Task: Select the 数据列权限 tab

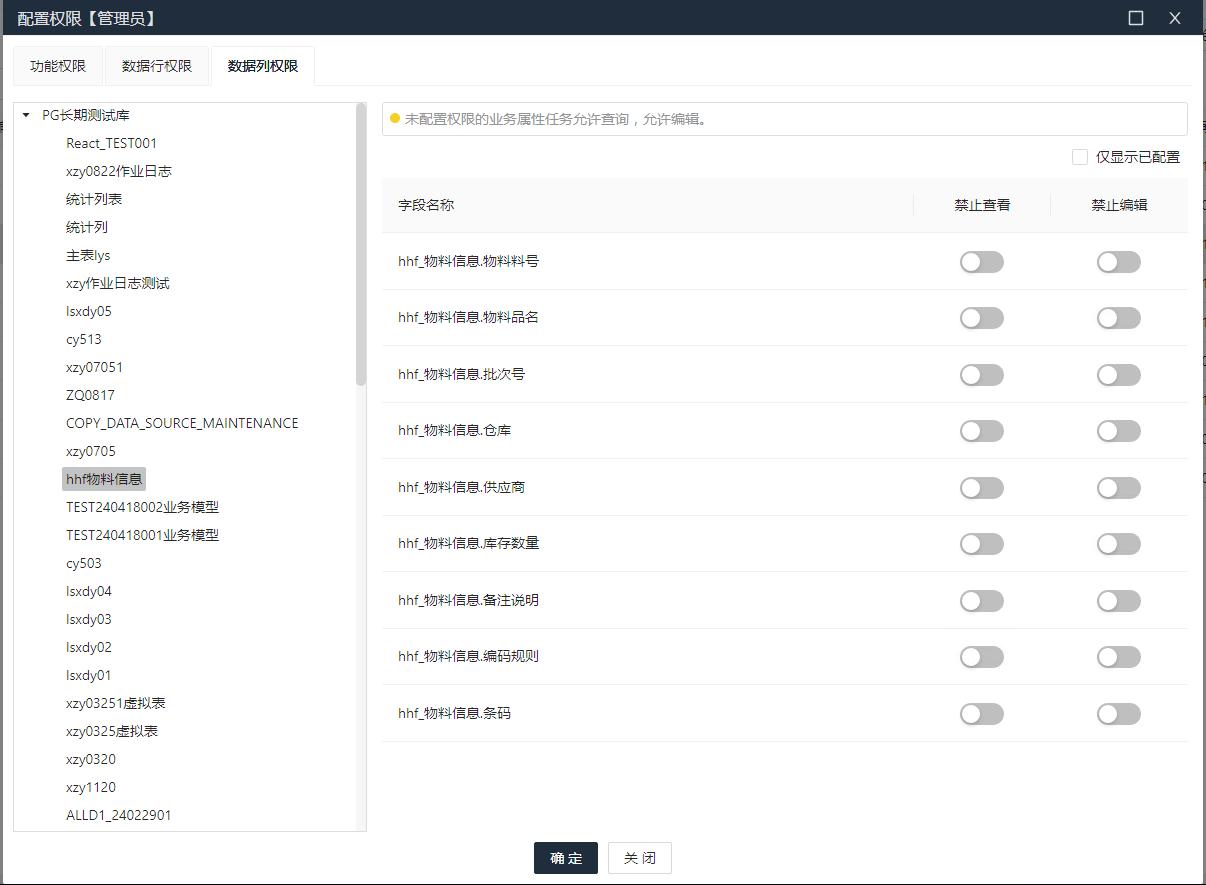Action: click(x=263, y=66)
